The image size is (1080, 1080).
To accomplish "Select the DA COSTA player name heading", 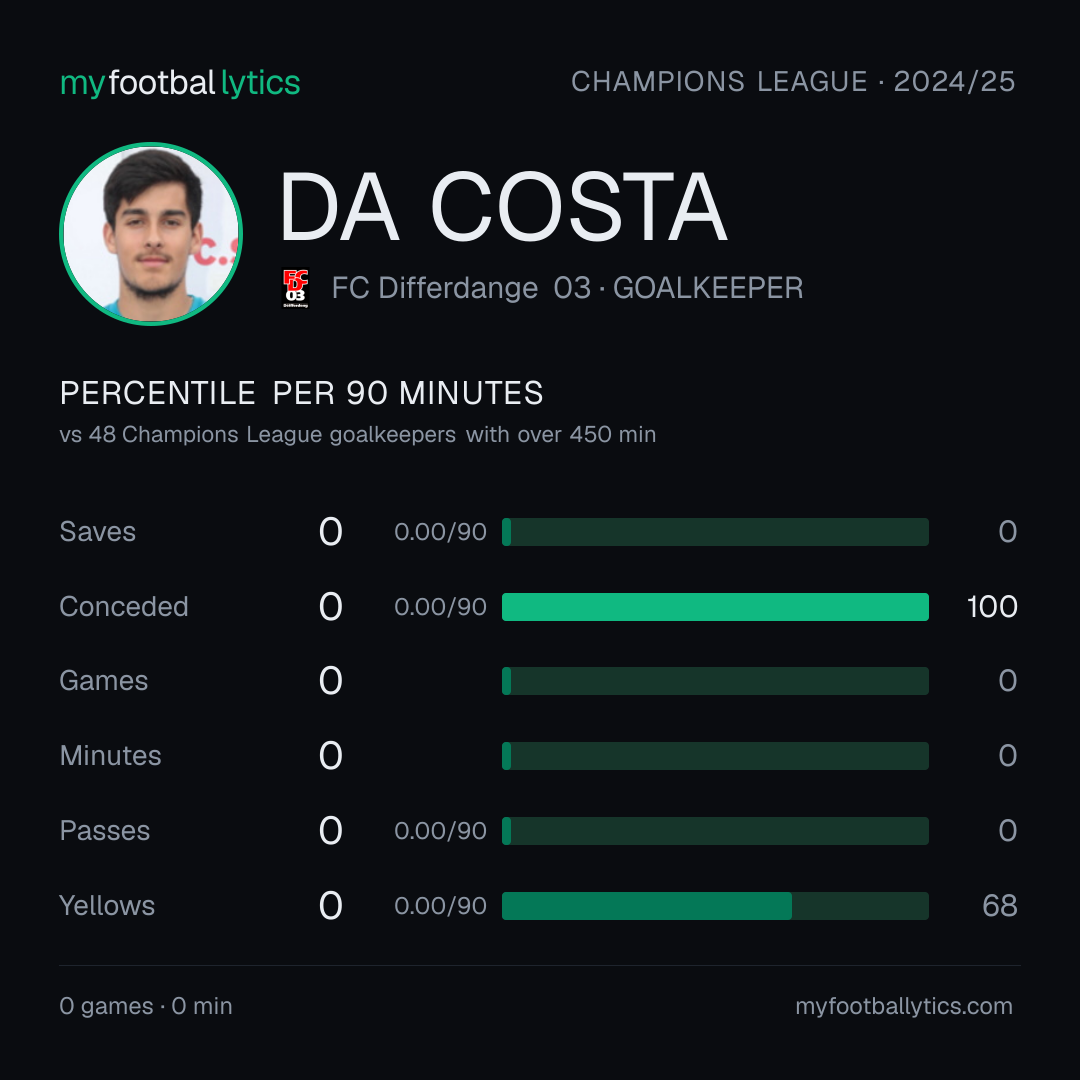I will [503, 207].
